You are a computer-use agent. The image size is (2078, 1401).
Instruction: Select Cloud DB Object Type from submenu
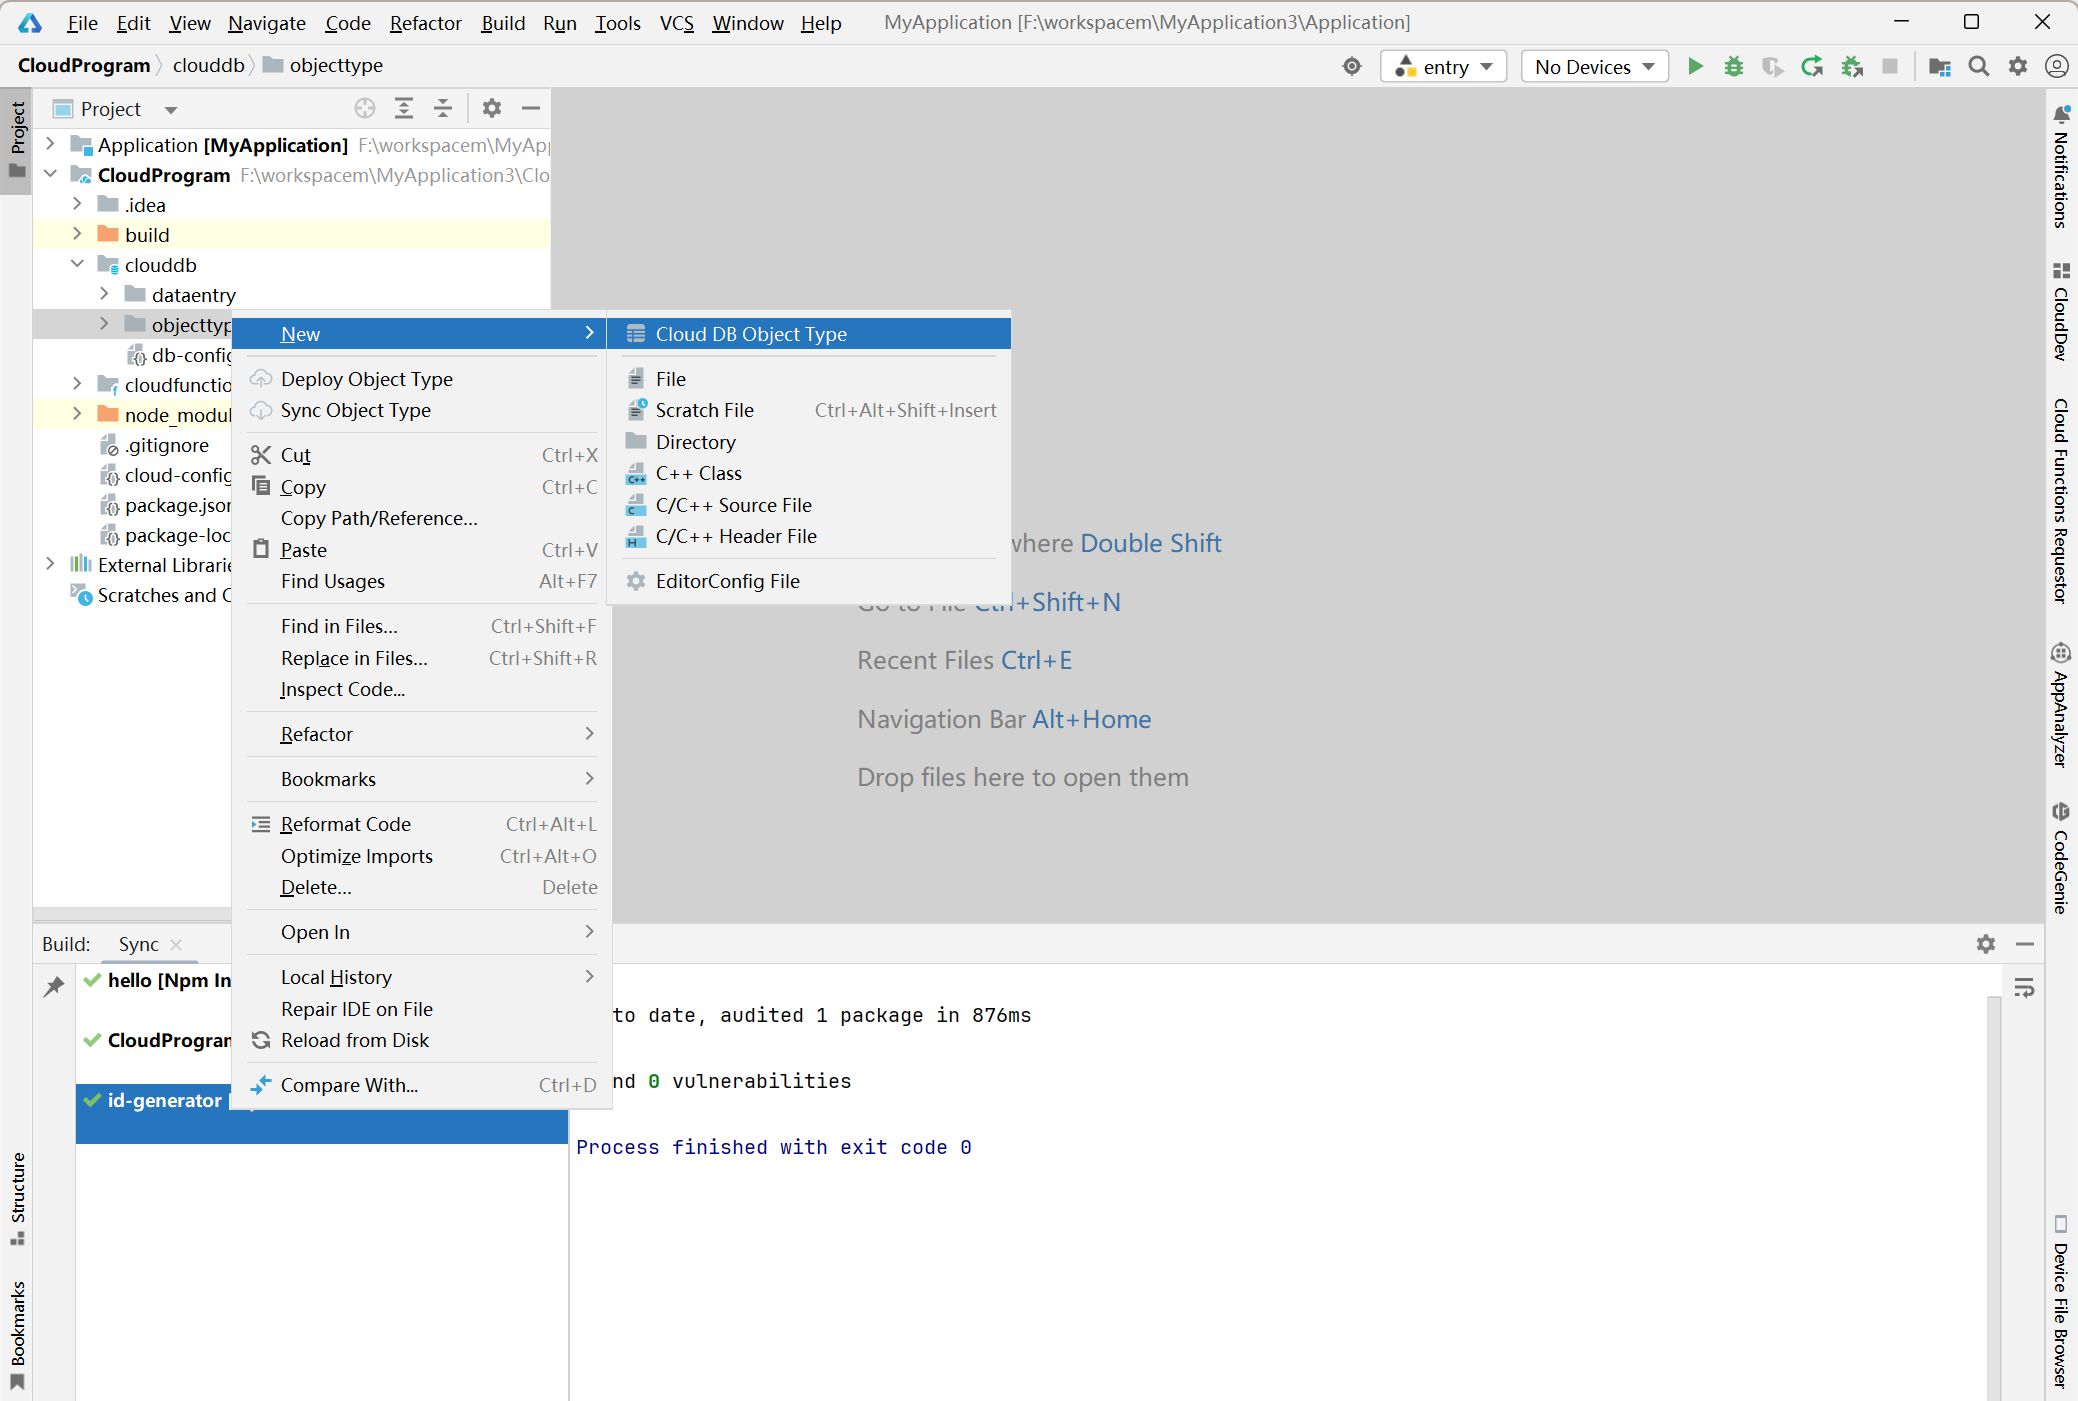click(x=750, y=334)
